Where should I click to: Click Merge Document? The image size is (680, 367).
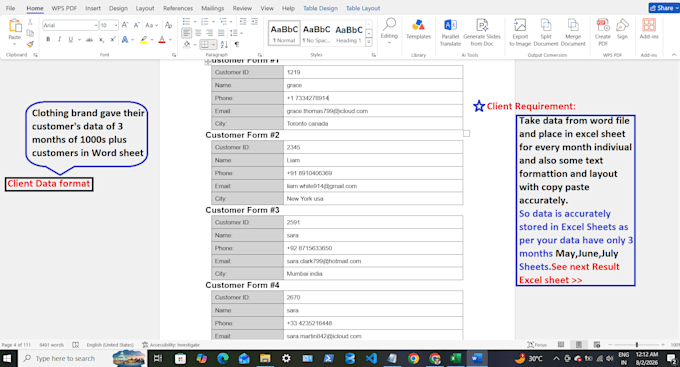(x=573, y=33)
